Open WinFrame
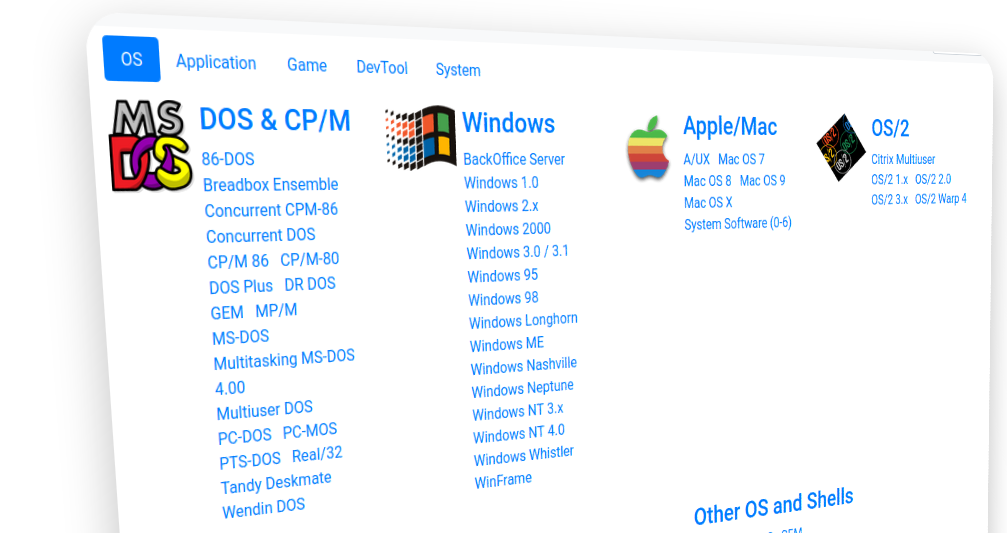 [504, 481]
